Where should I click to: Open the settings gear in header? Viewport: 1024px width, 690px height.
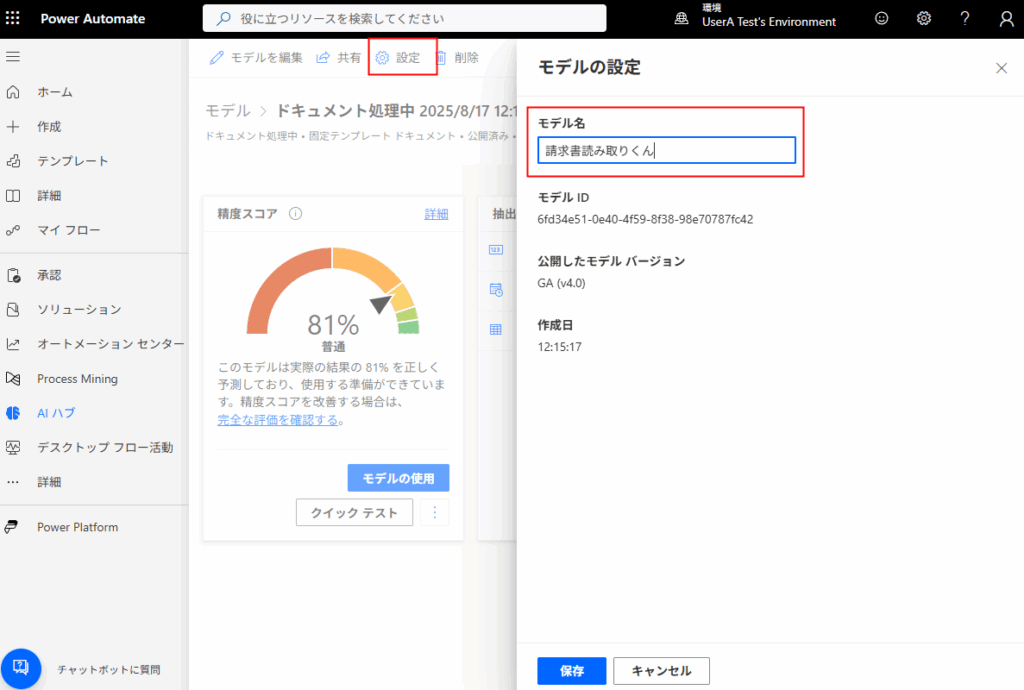click(x=923, y=18)
